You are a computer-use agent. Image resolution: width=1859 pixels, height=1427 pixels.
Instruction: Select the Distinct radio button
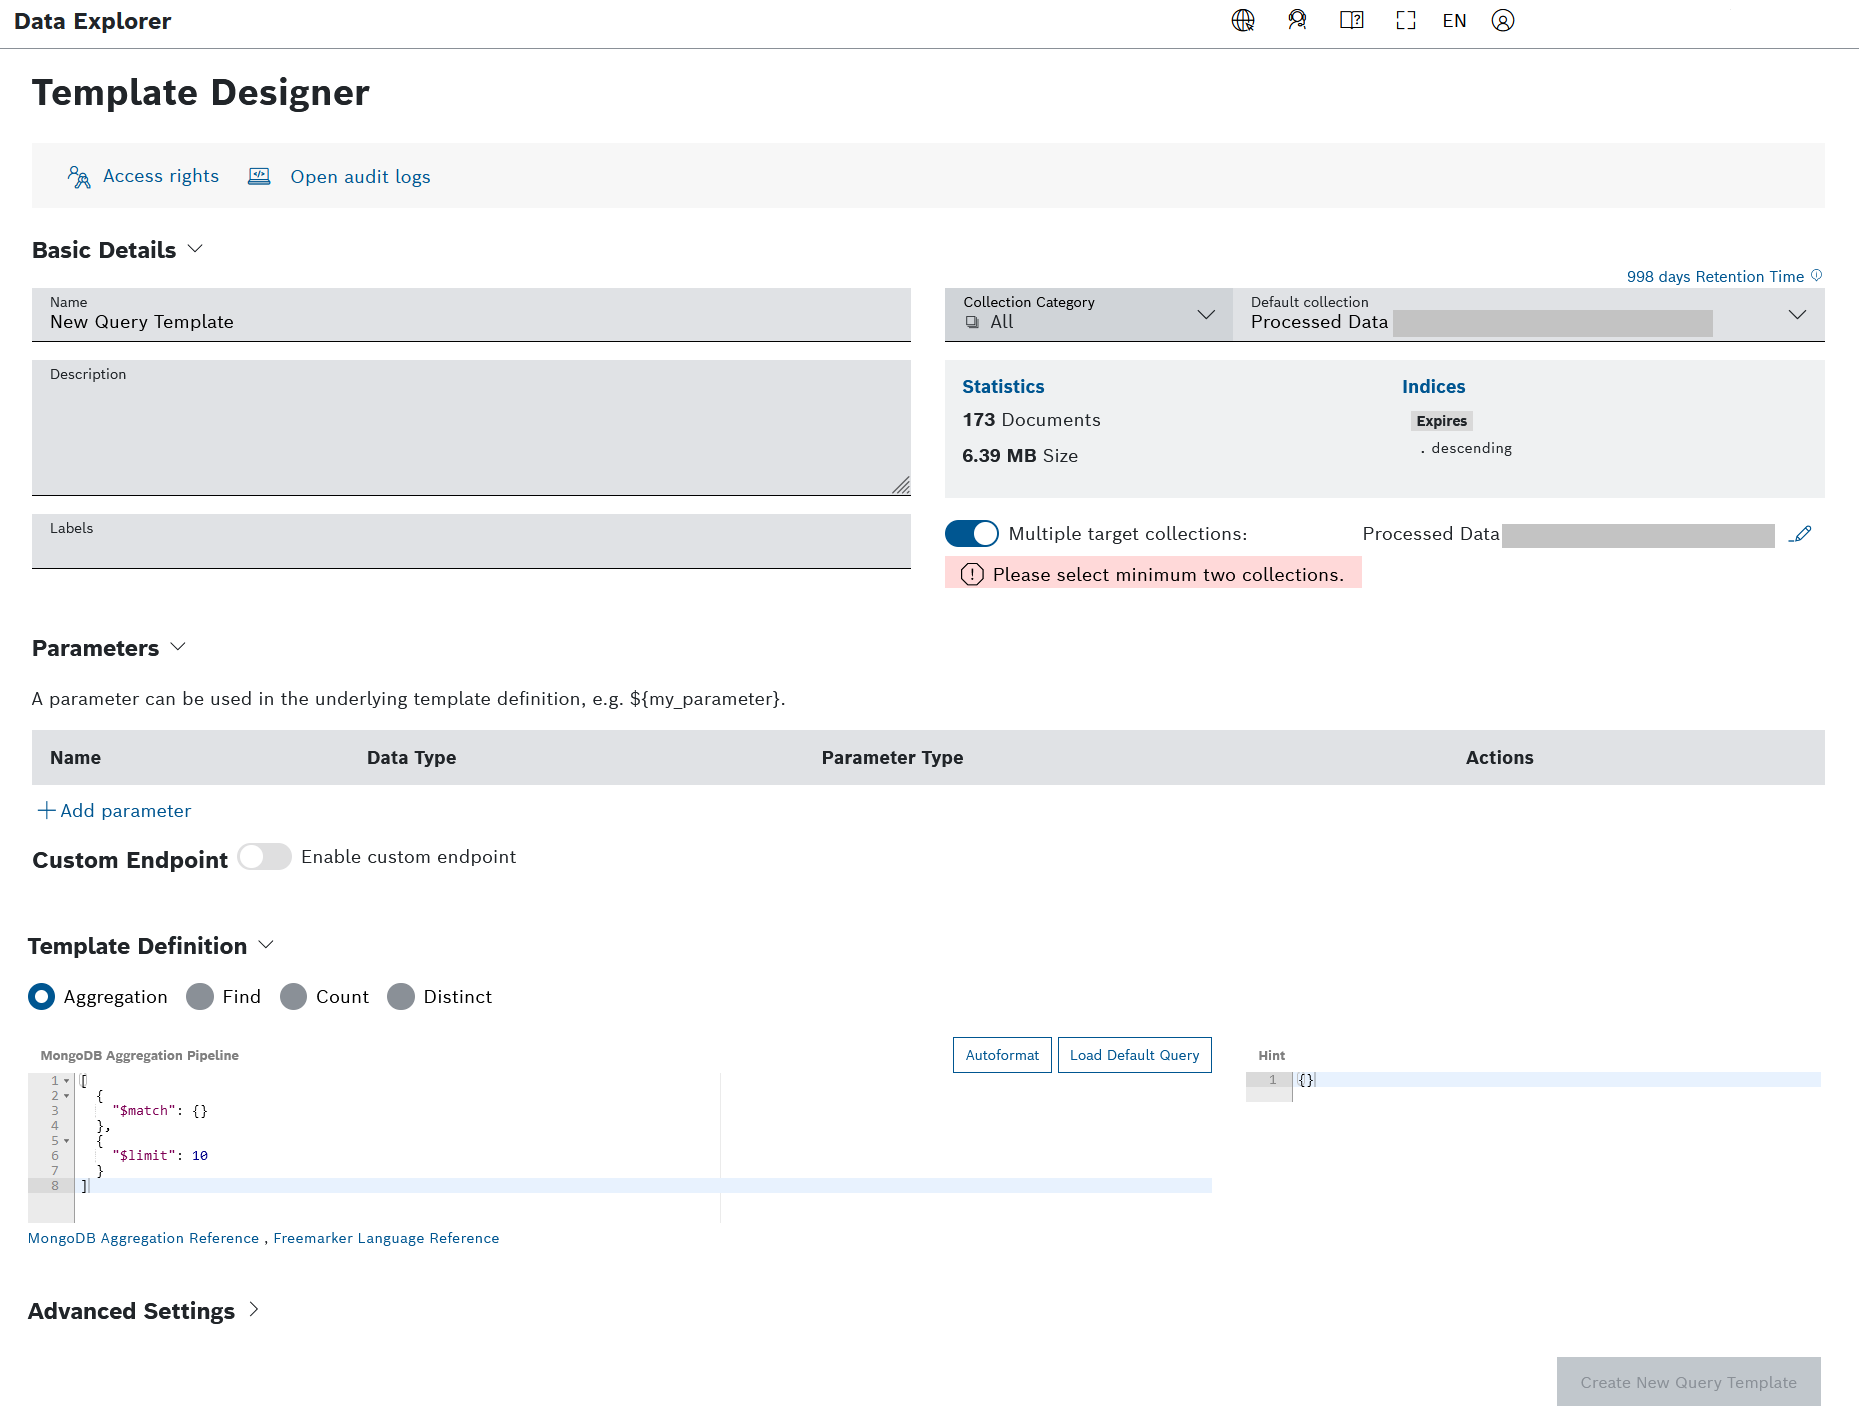click(401, 997)
